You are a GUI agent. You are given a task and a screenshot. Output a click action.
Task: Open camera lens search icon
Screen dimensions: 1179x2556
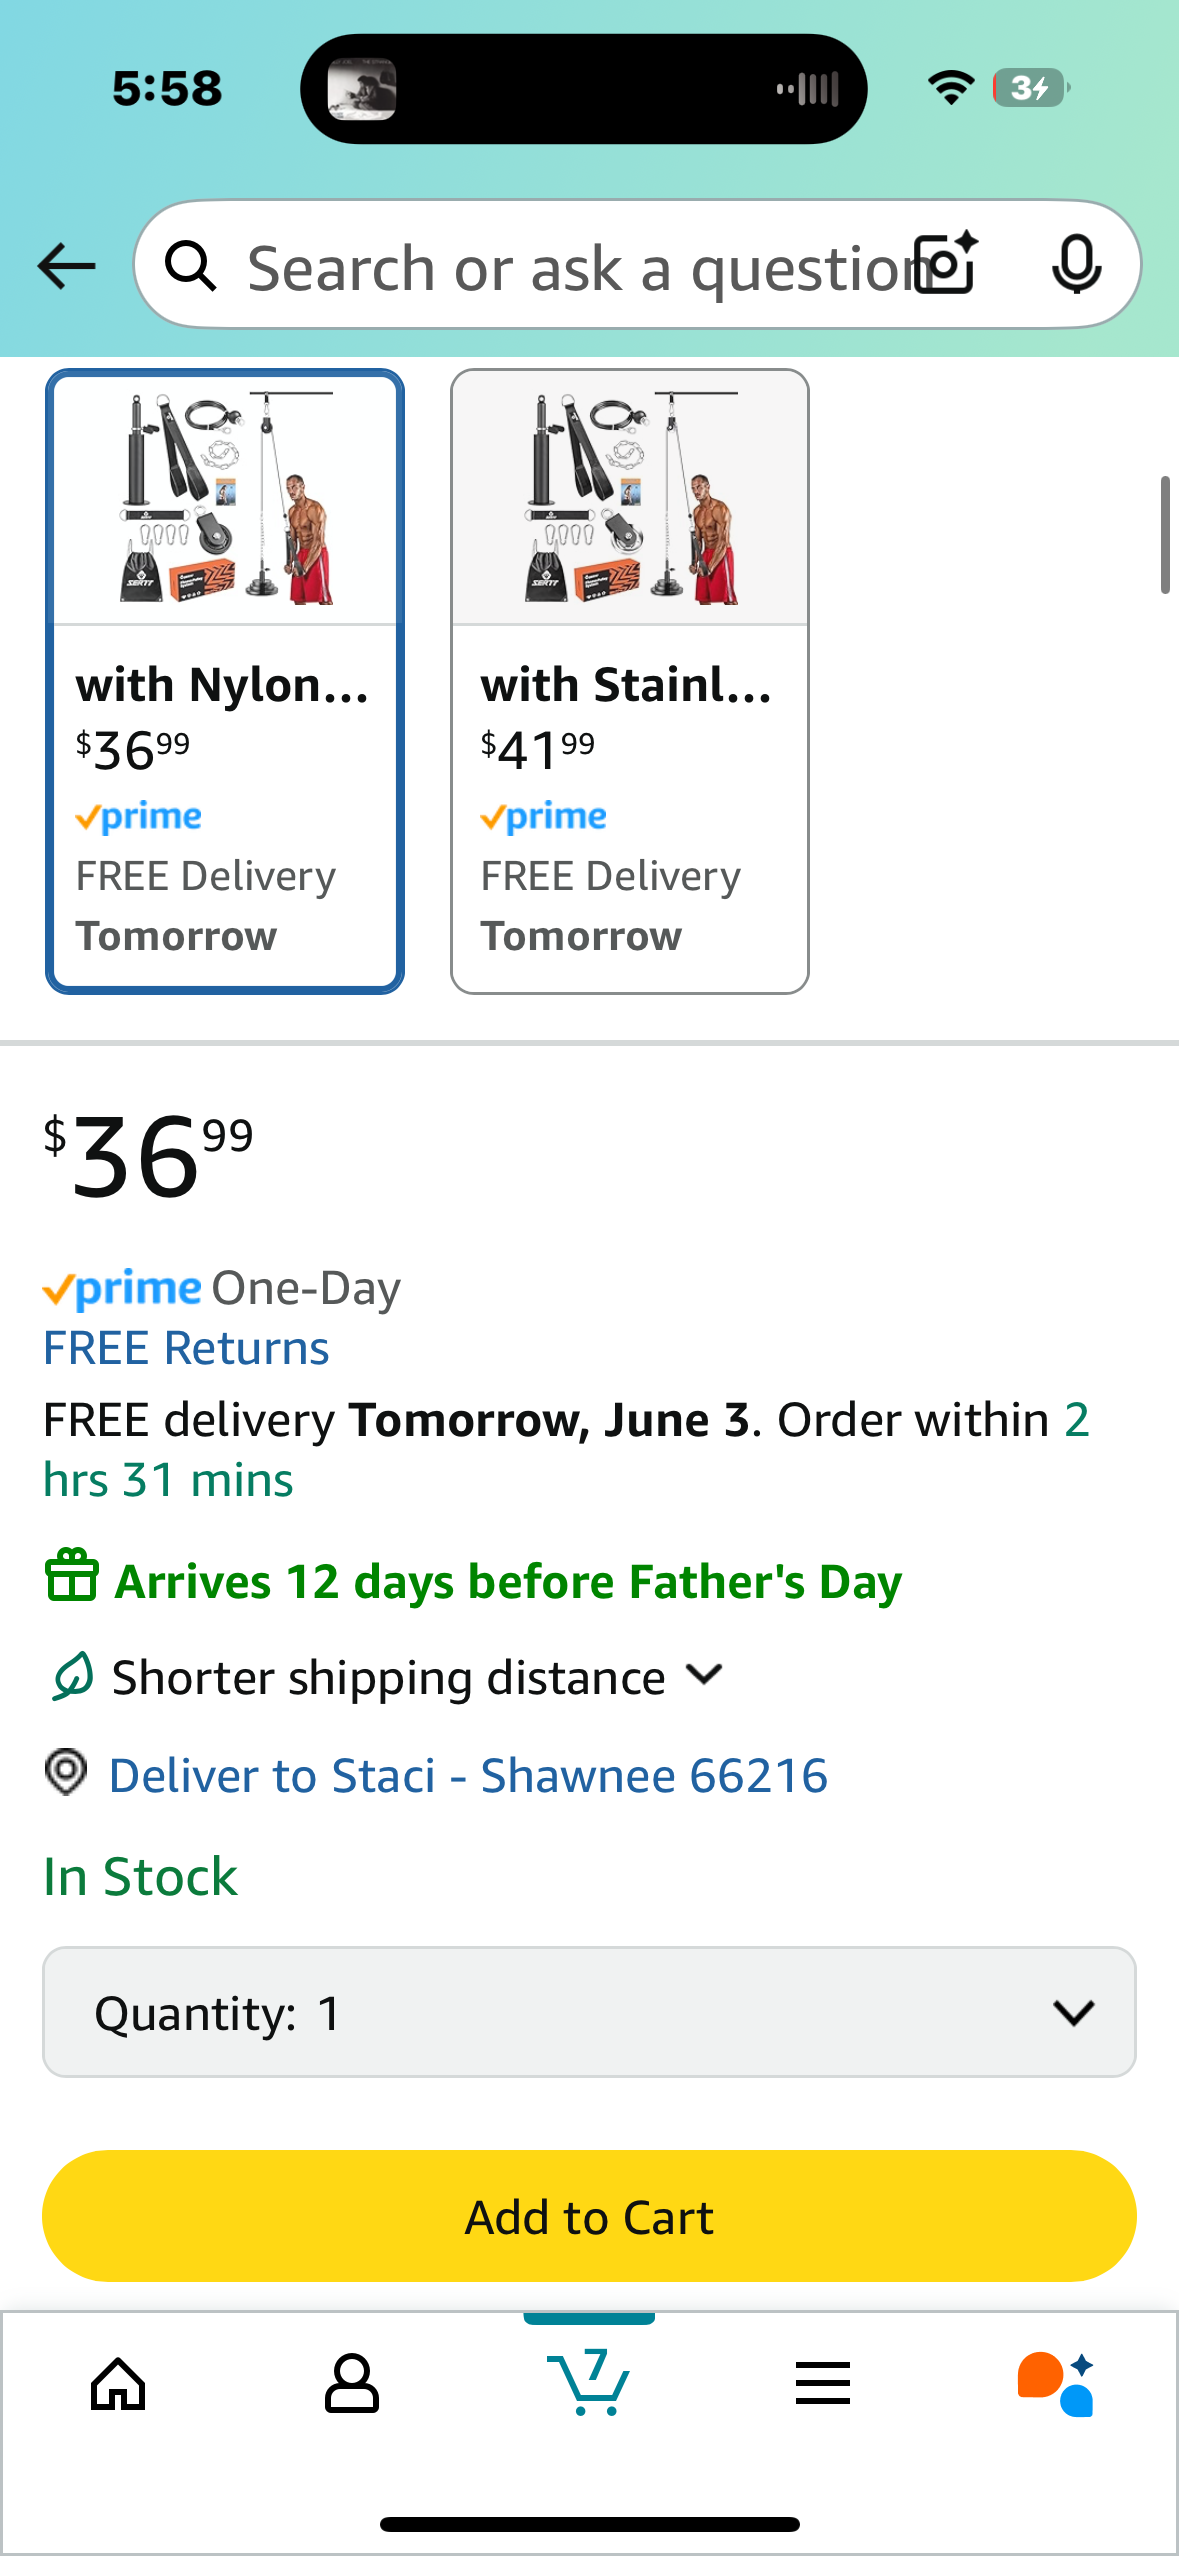click(x=947, y=264)
